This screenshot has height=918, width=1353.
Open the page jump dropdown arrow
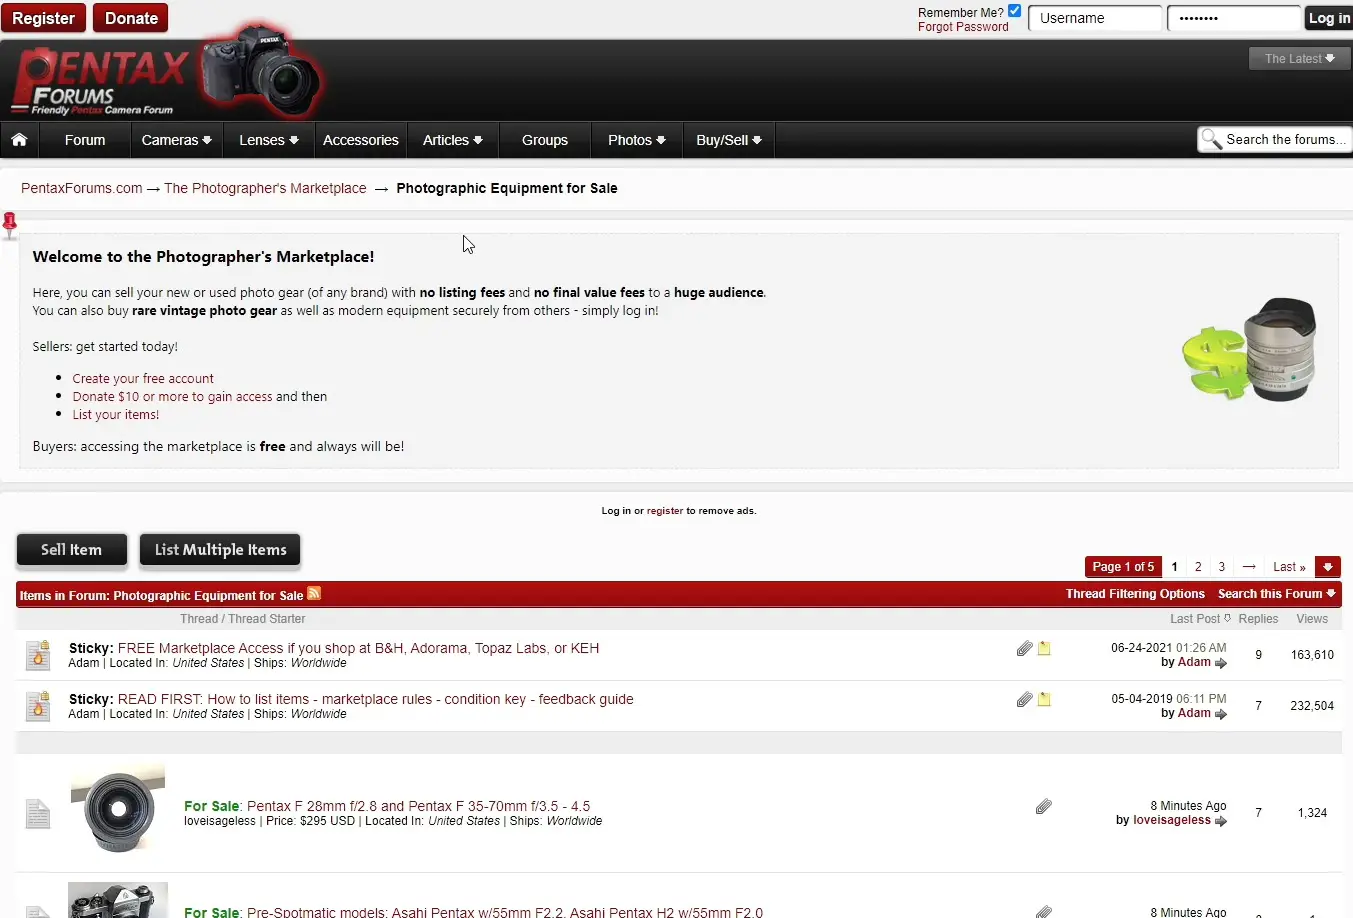[1327, 567]
